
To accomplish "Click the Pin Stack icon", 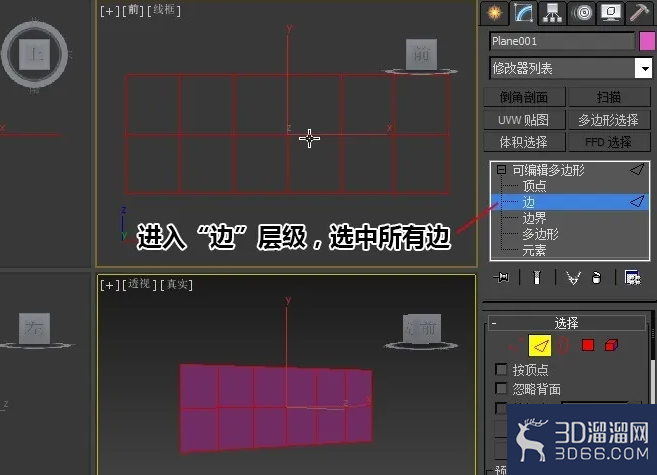I will (502, 277).
